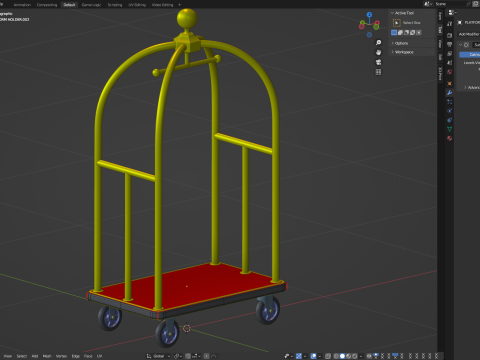The width and height of the screenshot is (480, 360).
Task: Toggle X-ray view in header
Action: pyautogui.click(x=328, y=356)
